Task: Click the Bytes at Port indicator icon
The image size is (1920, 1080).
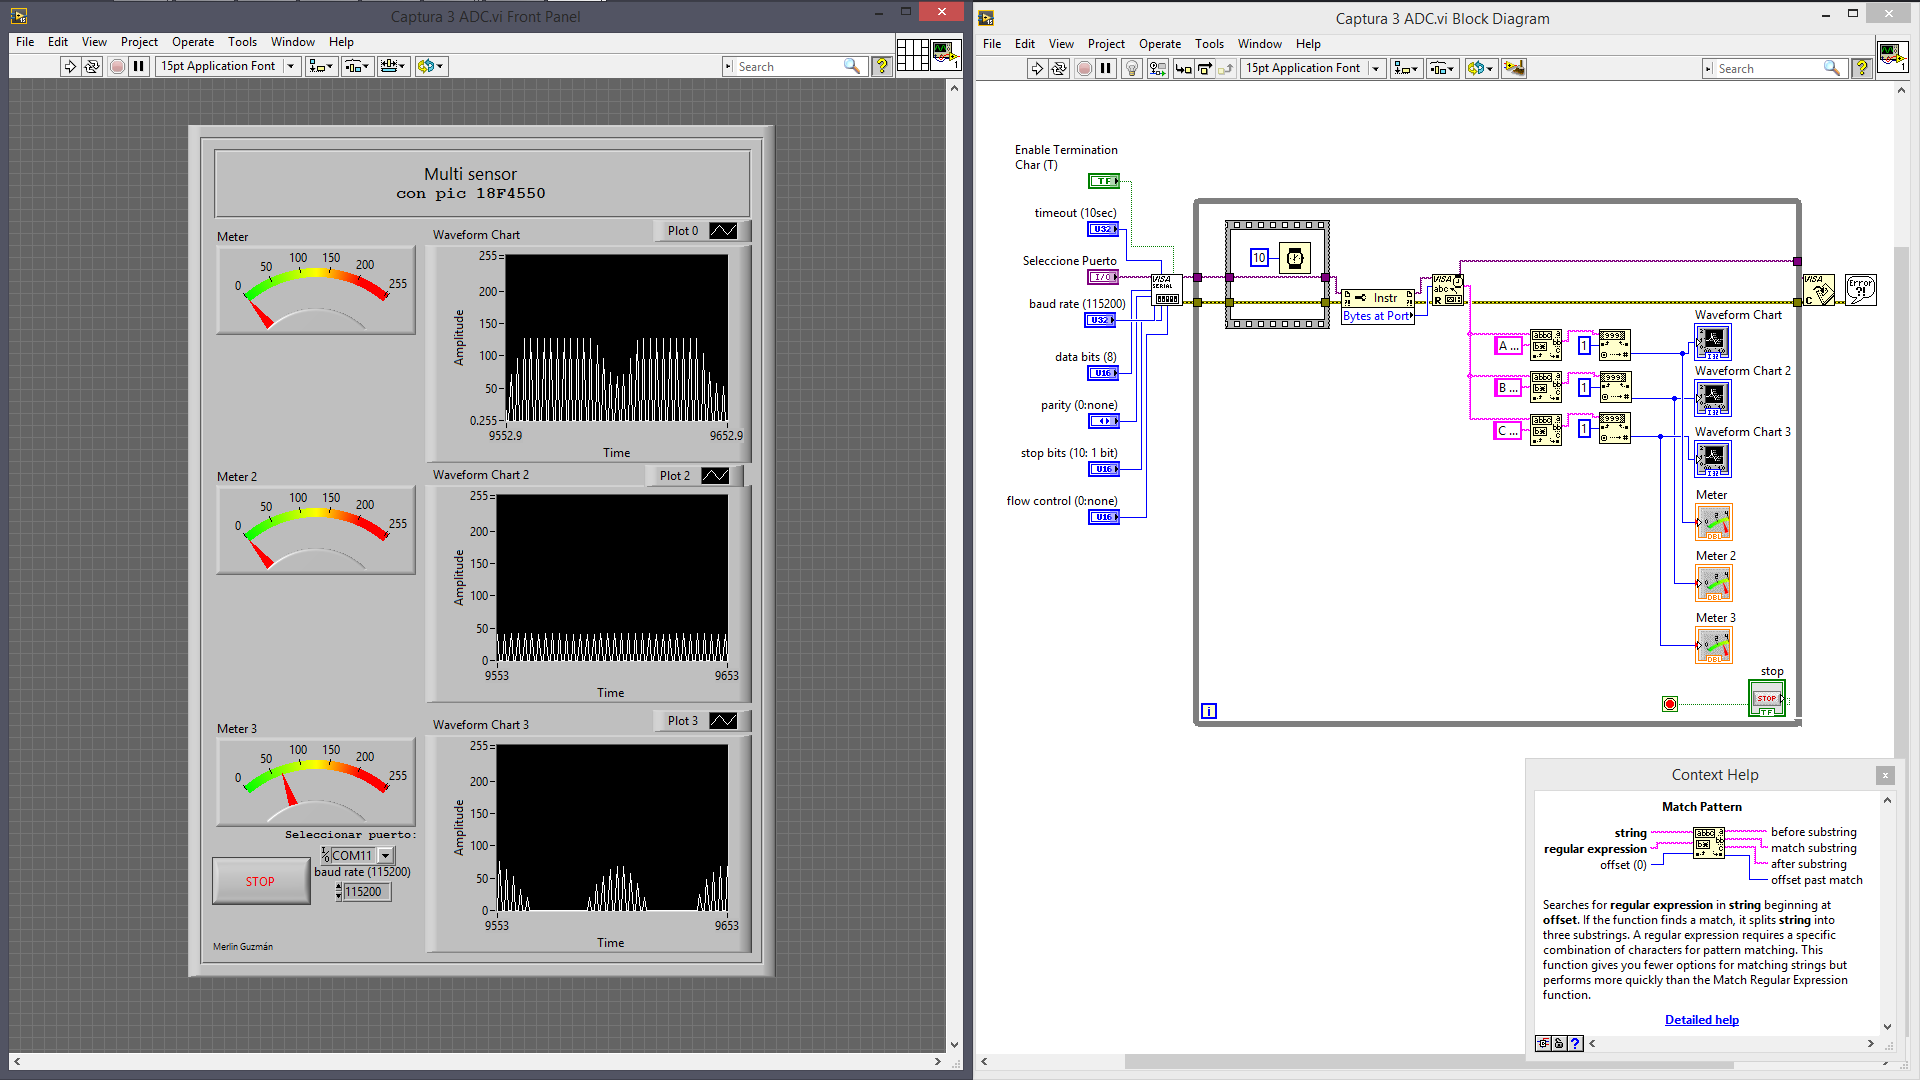Action: coord(1377,314)
